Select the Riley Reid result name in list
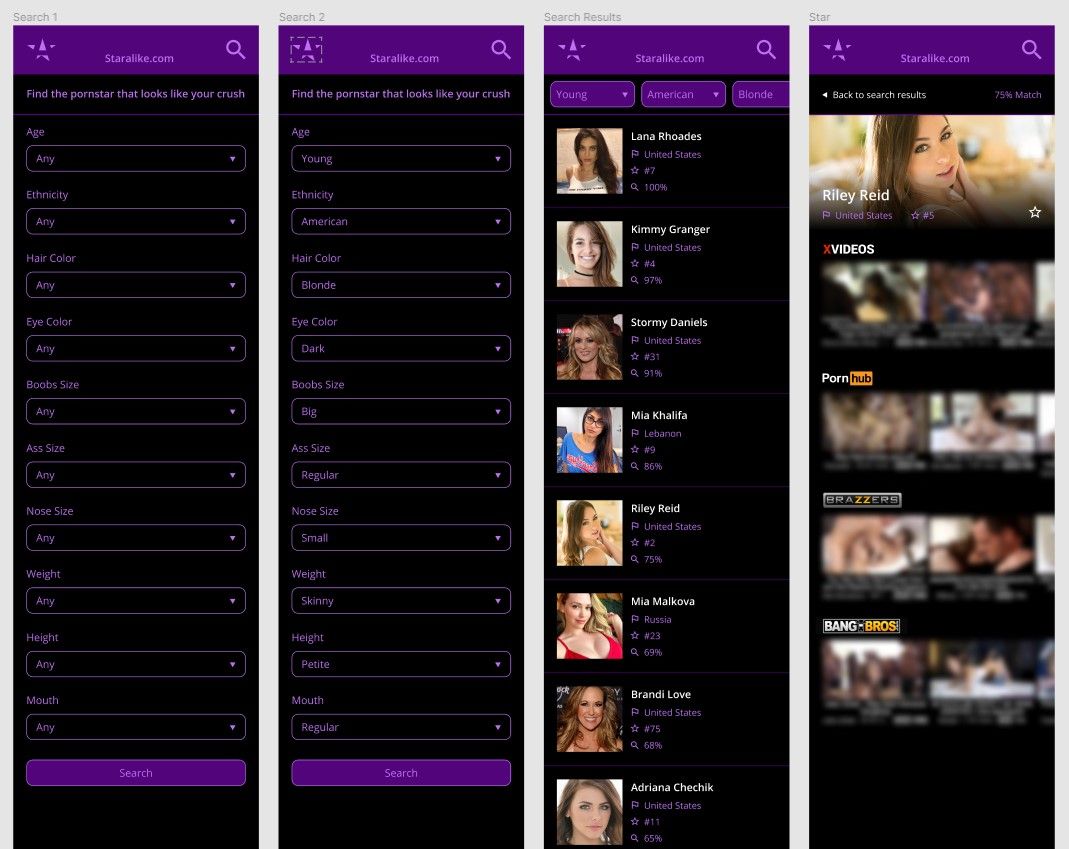This screenshot has width=1069, height=849. (x=655, y=509)
